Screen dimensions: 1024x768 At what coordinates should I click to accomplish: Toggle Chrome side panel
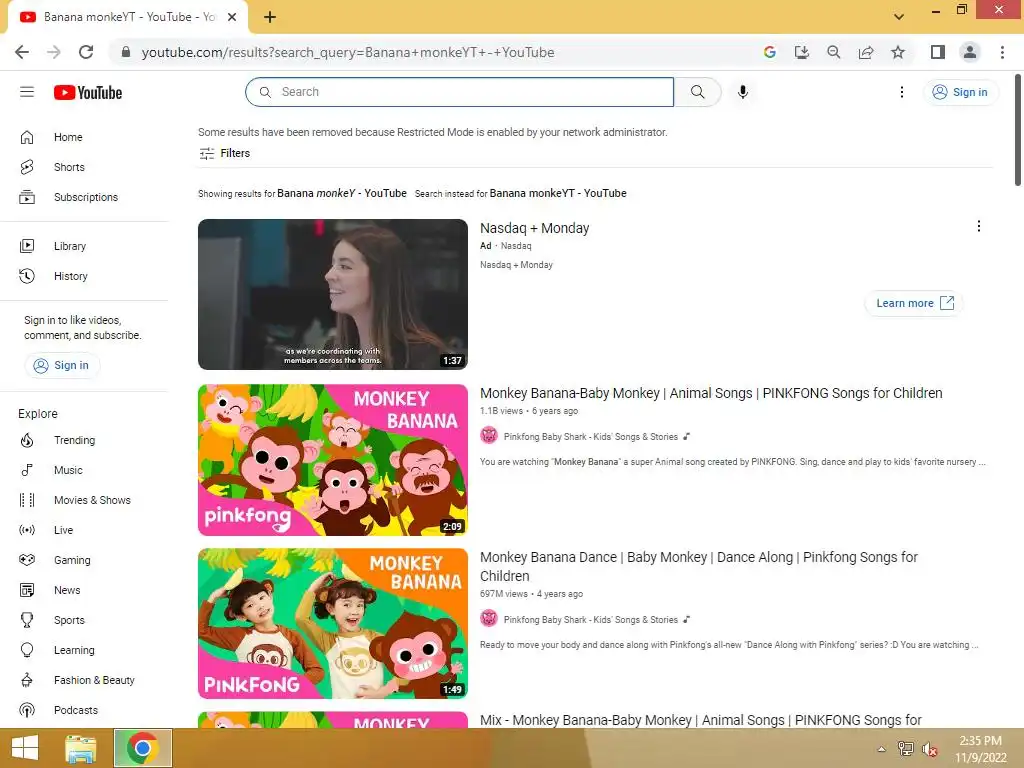(x=938, y=52)
